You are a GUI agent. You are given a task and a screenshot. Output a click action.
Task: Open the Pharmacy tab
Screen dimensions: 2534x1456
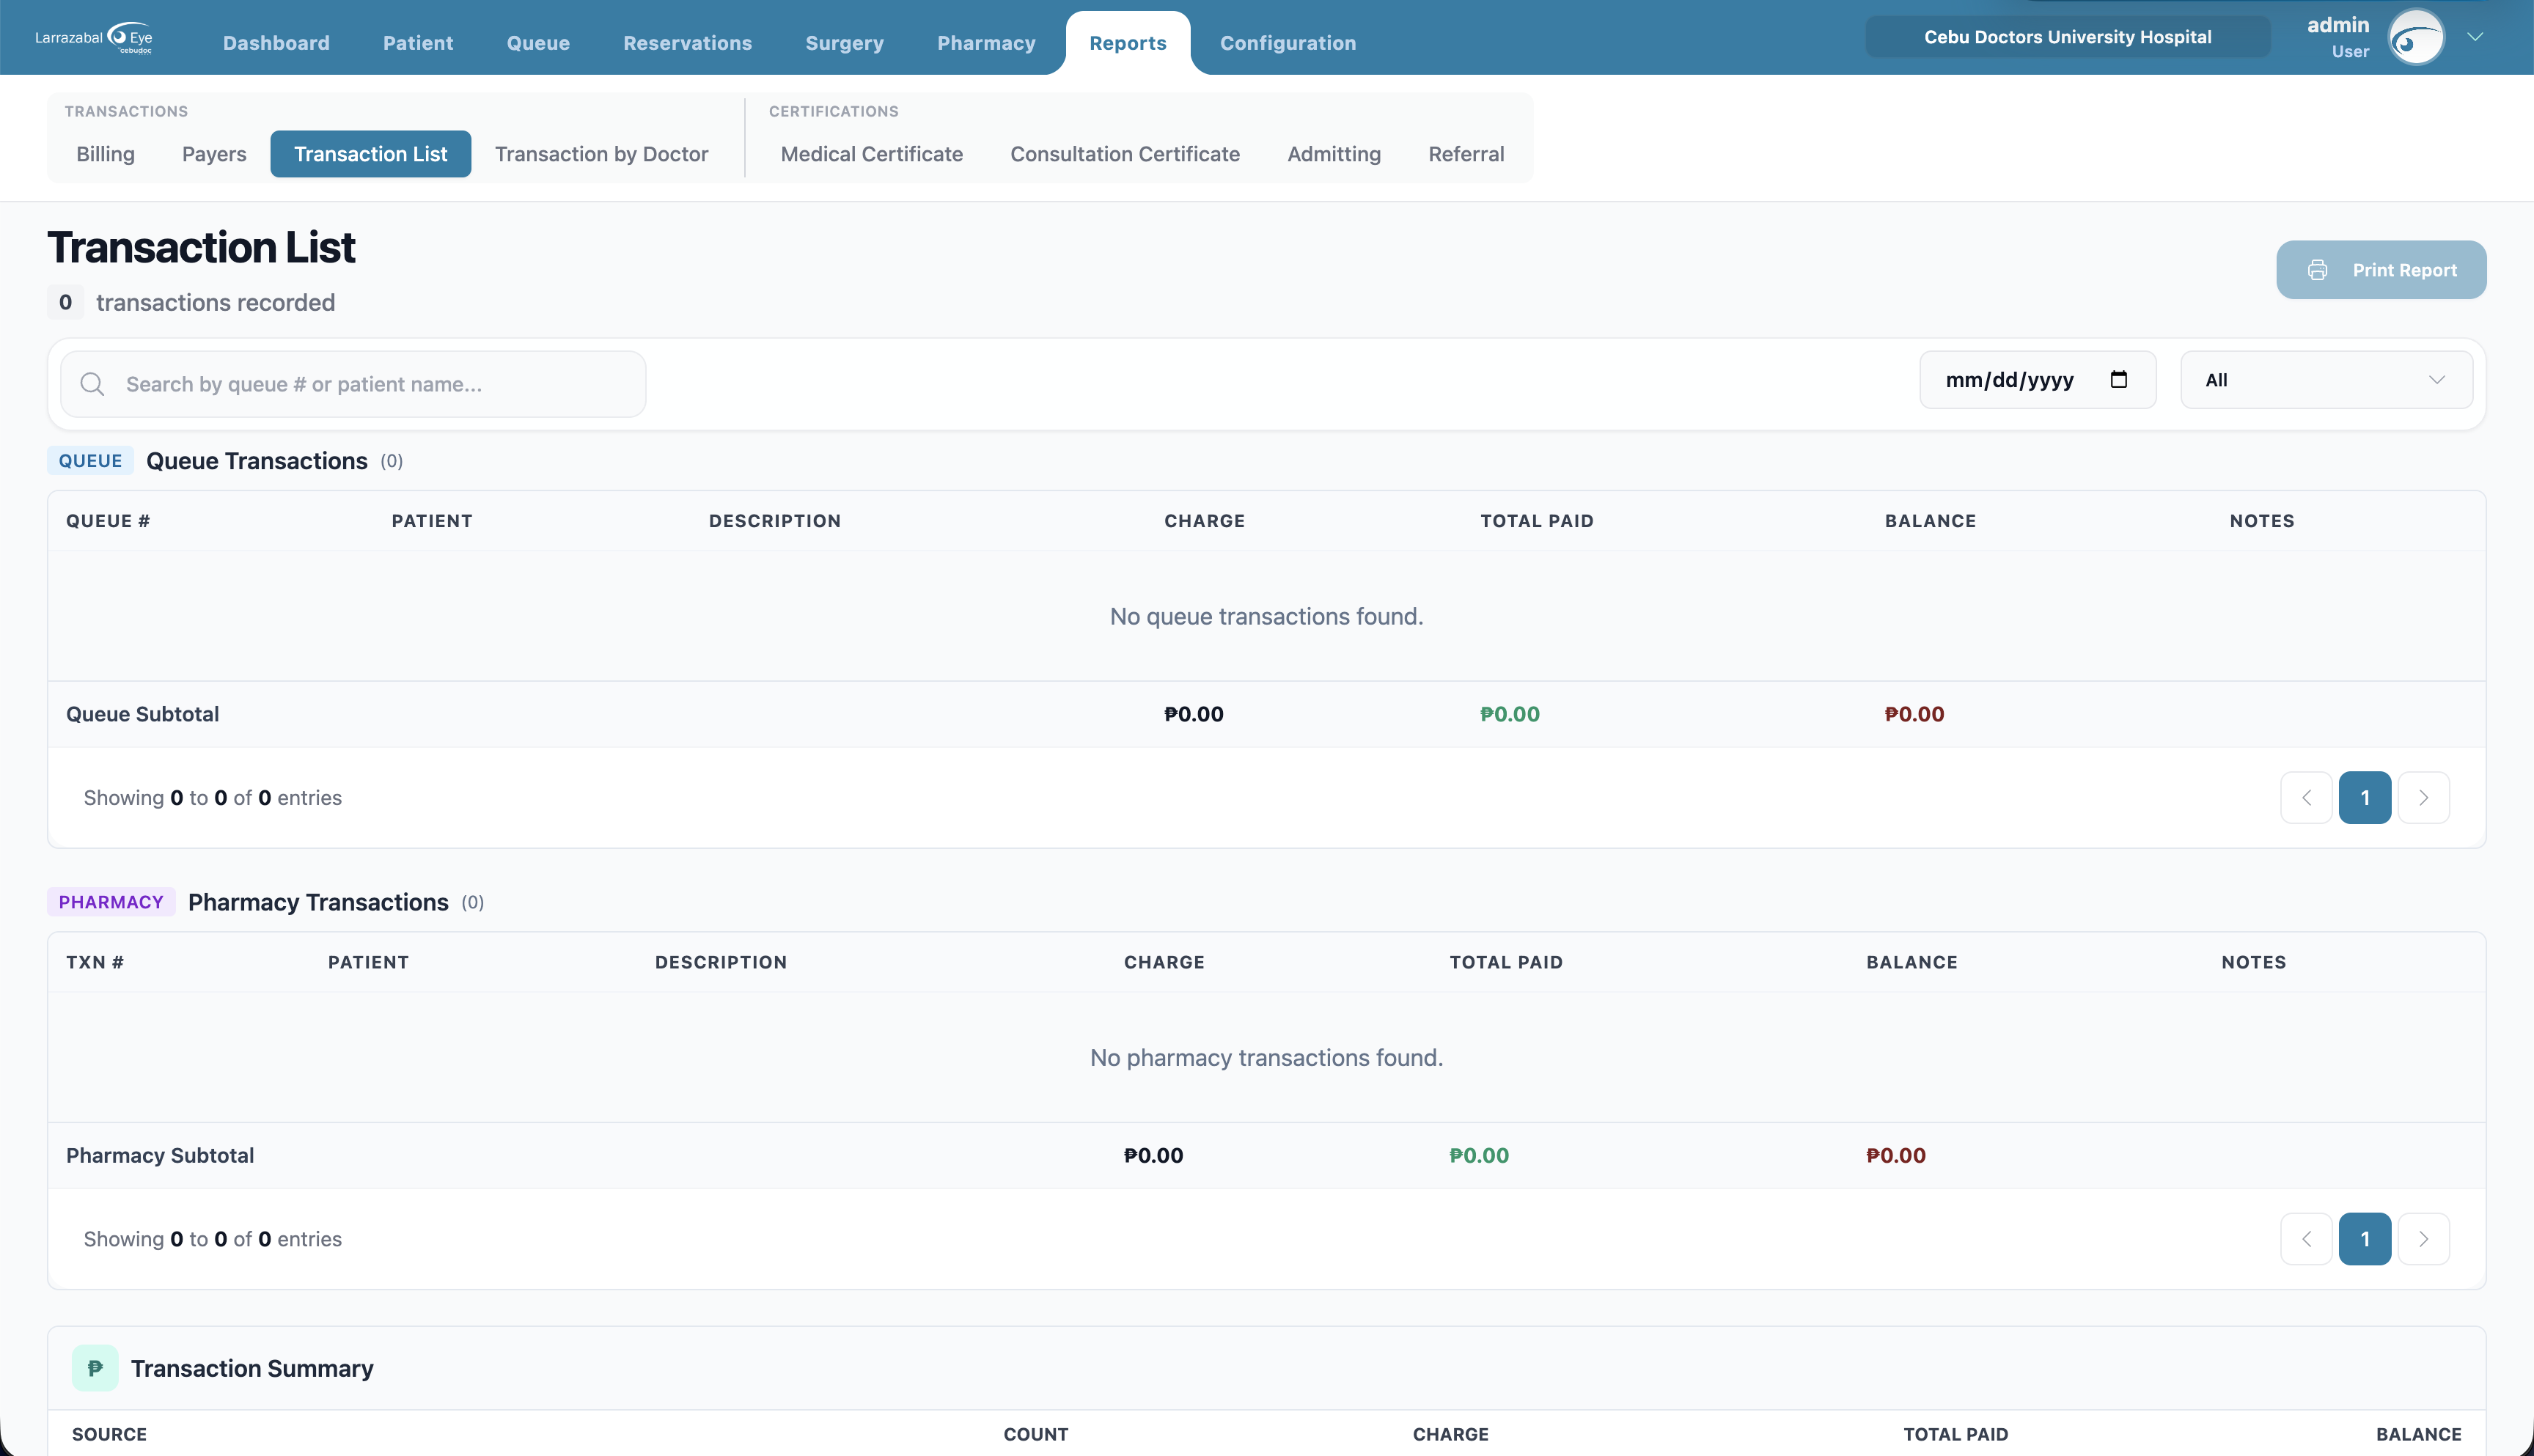(986, 43)
